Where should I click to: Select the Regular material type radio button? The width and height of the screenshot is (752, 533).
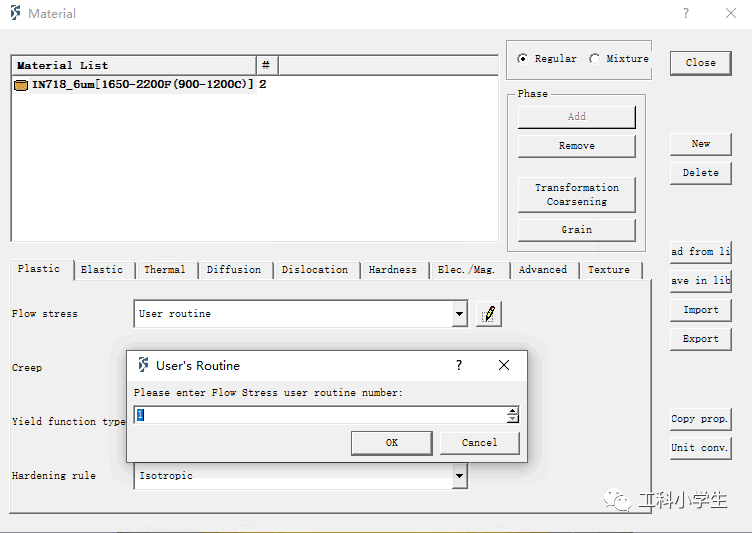point(522,59)
